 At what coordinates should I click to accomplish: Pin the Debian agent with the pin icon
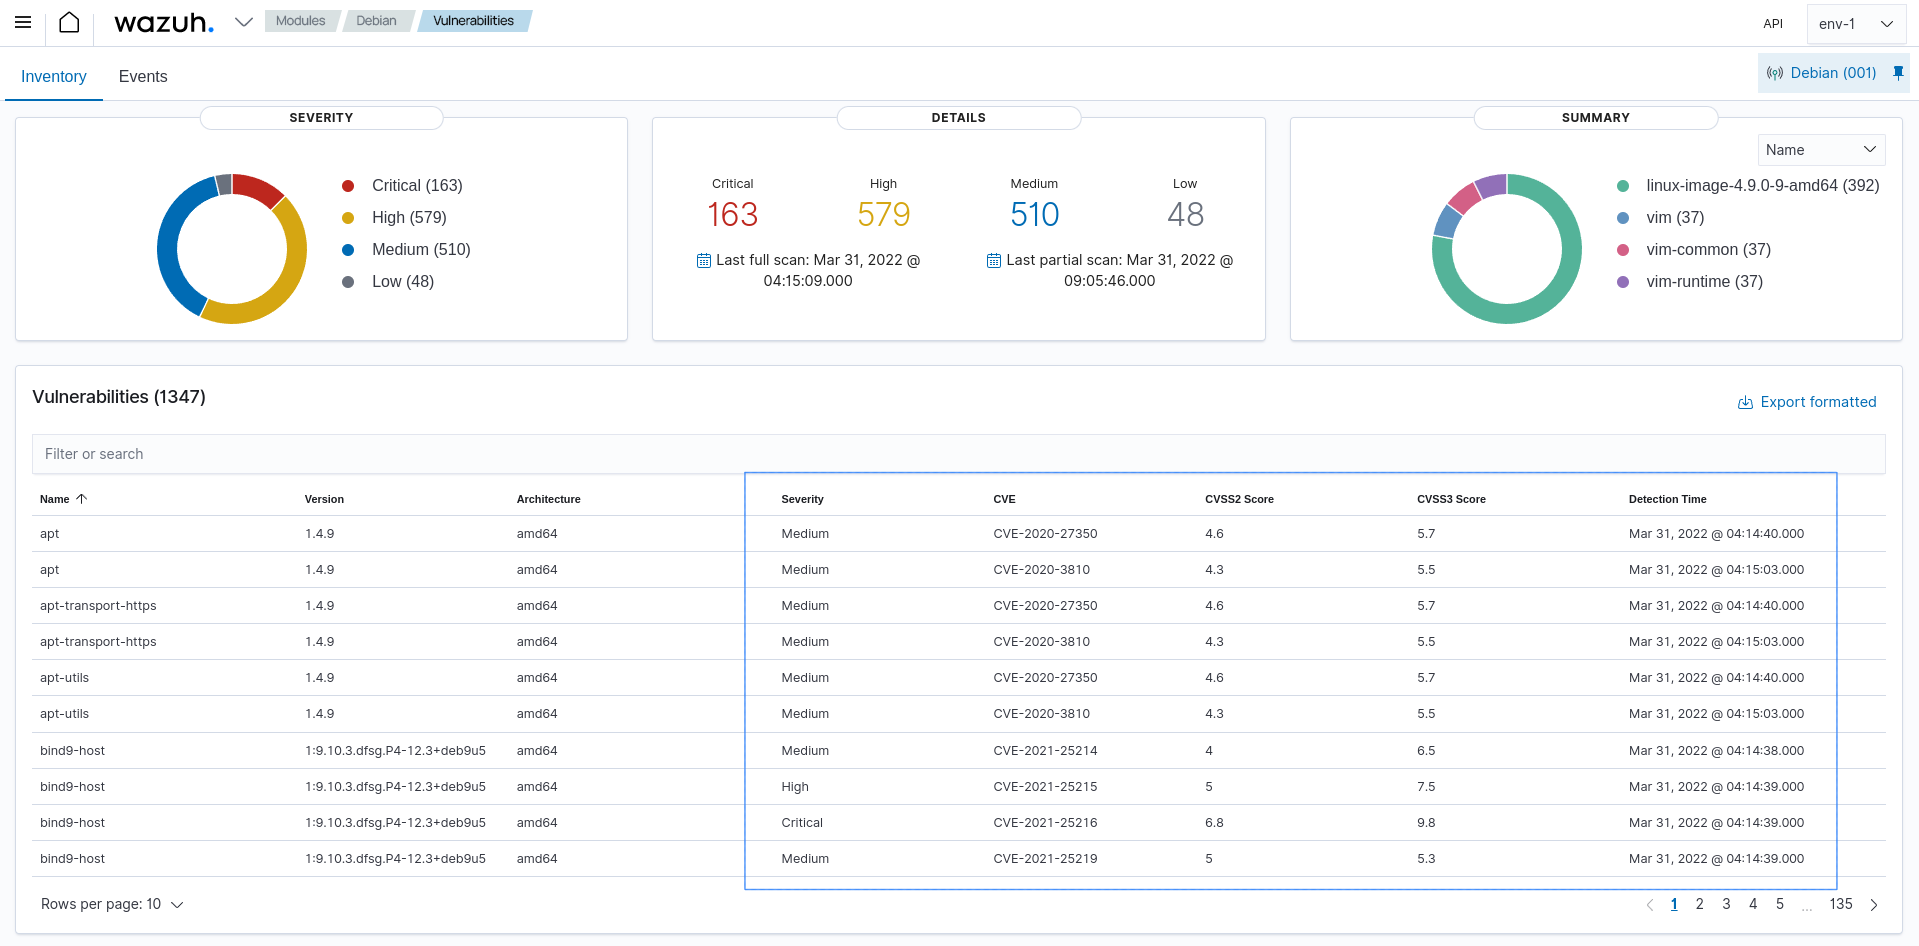(x=1898, y=72)
